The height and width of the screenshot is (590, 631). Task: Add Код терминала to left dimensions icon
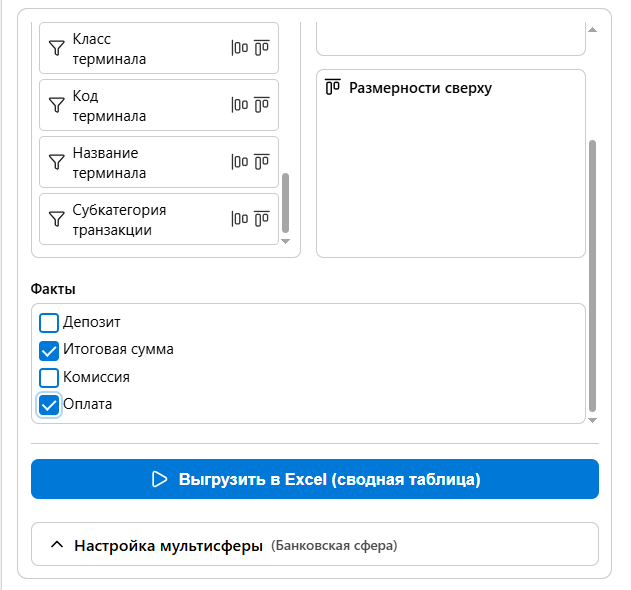coord(240,105)
